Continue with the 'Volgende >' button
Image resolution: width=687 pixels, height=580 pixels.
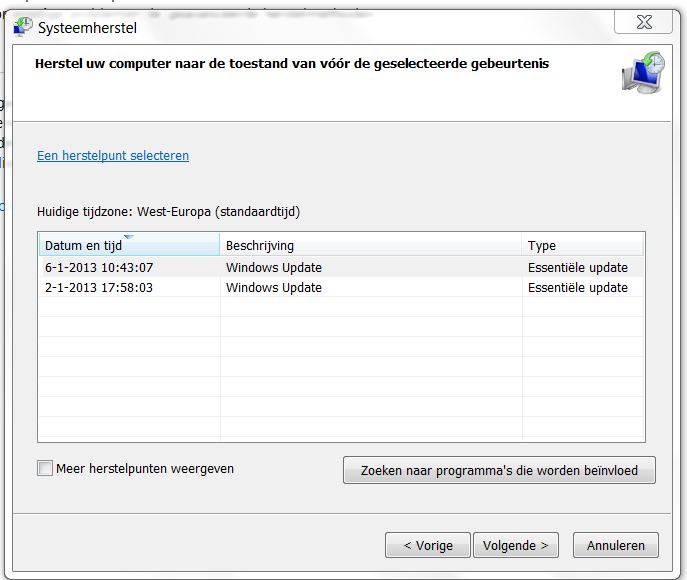pos(516,545)
